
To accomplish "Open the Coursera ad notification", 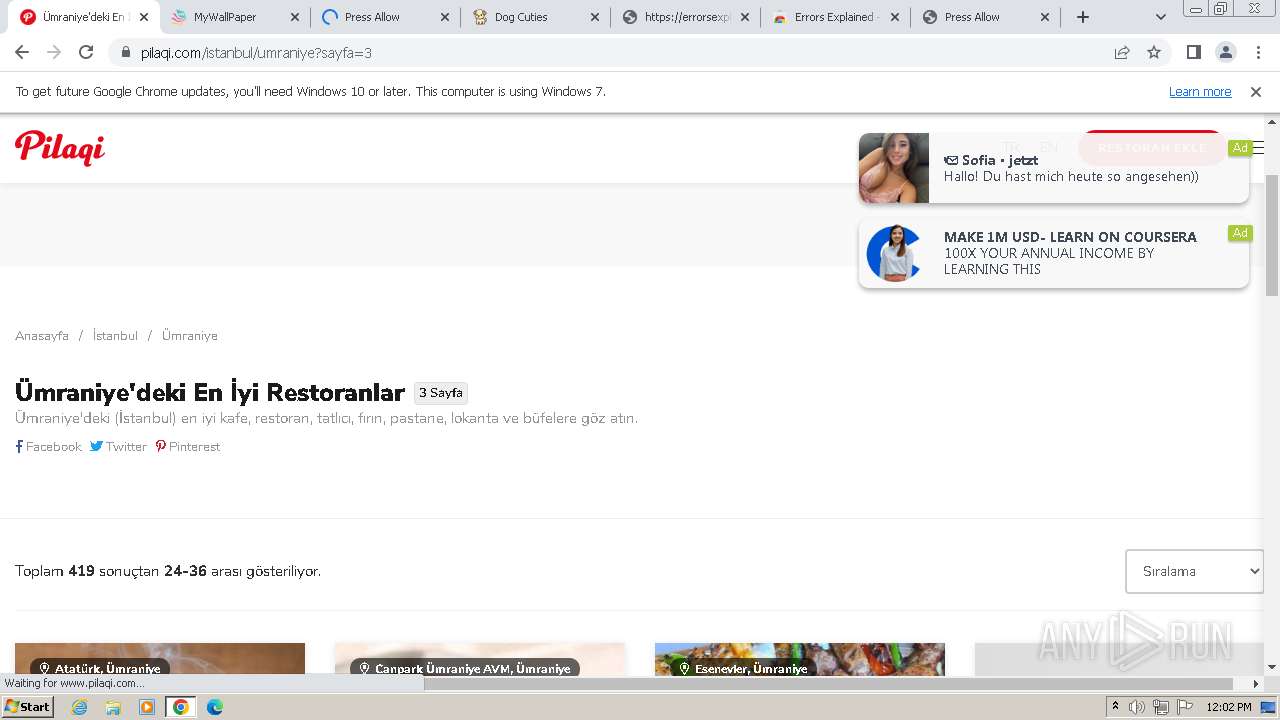I will pyautogui.click(x=1054, y=253).
